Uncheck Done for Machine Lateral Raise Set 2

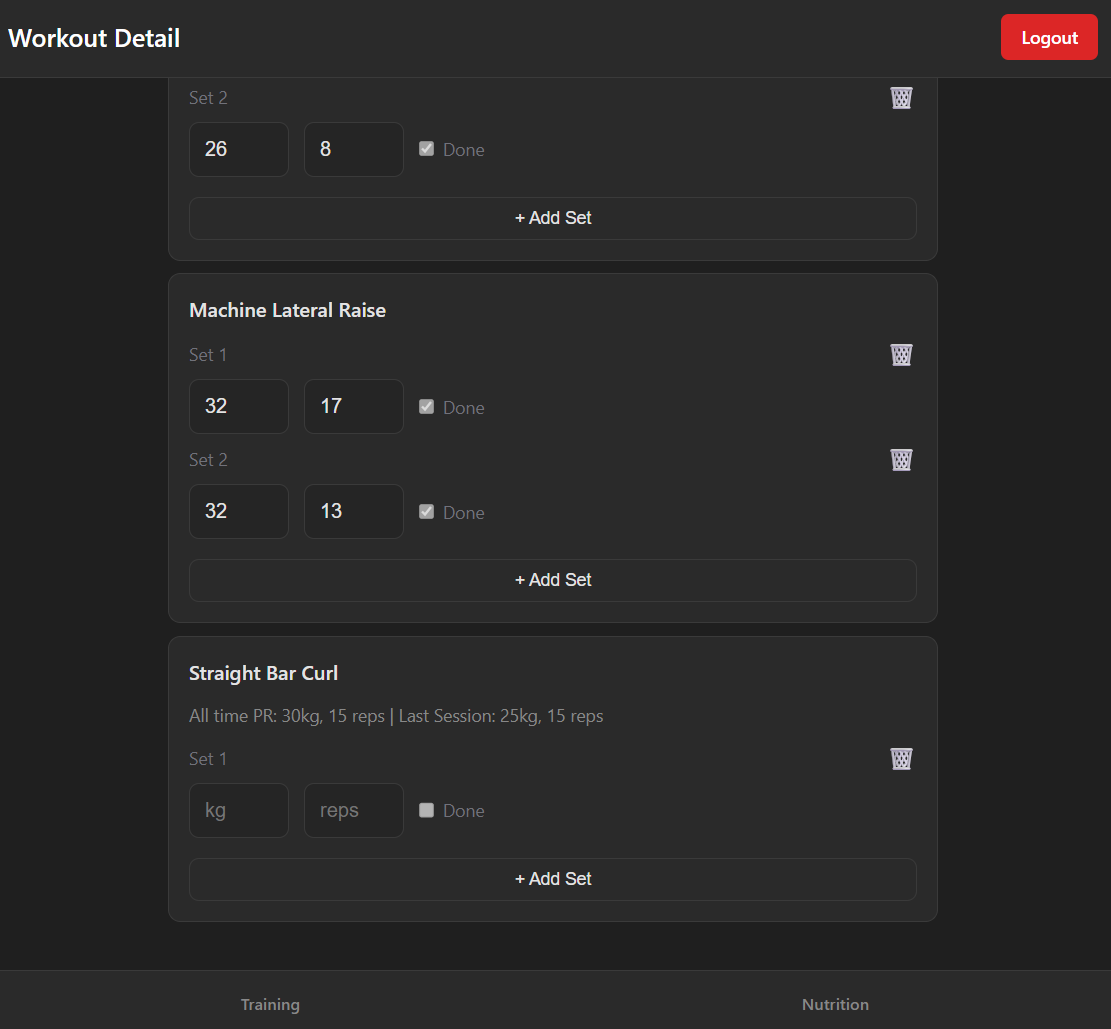426,511
